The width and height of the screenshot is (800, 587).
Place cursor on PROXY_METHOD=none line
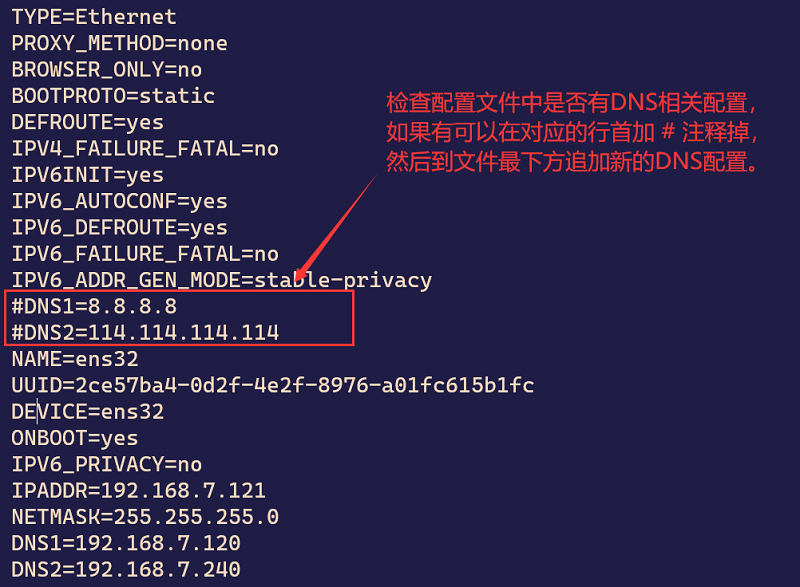coord(119,43)
